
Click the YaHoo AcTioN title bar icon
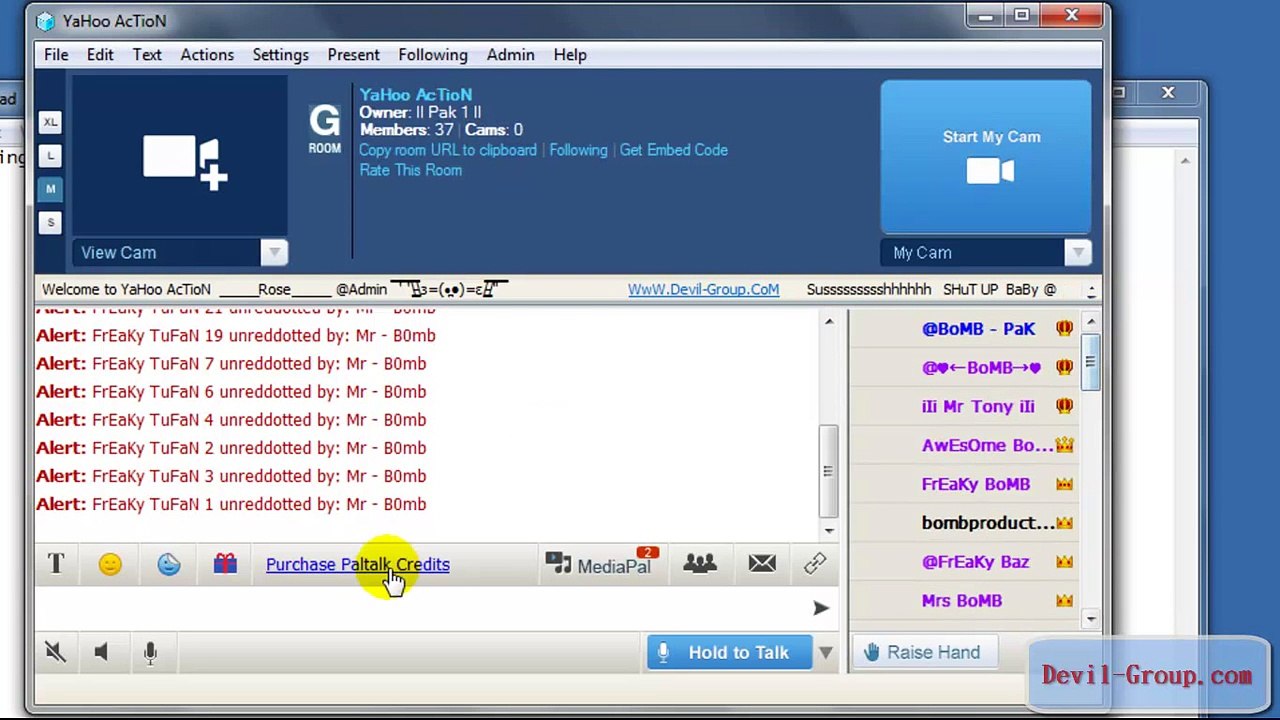[x=45, y=21]
